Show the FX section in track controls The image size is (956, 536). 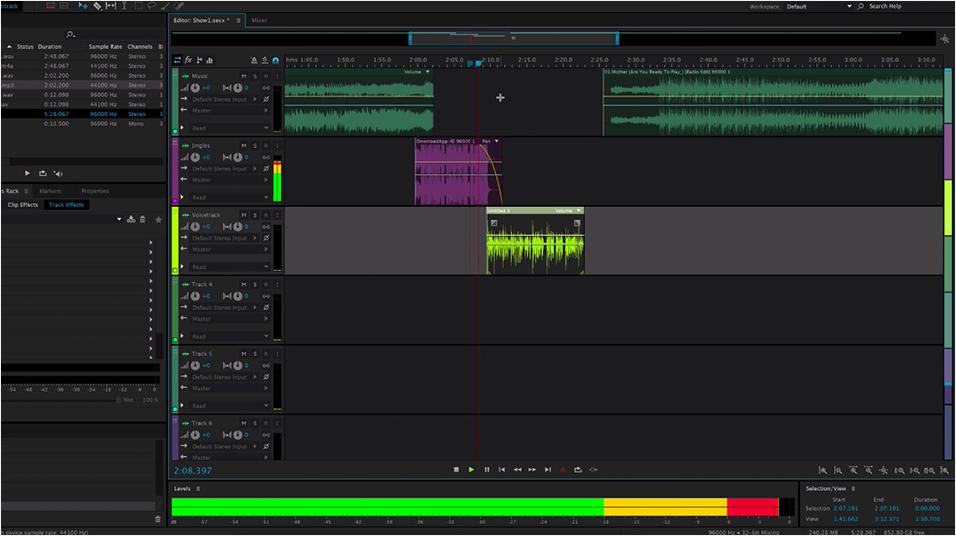pos(188,60)
